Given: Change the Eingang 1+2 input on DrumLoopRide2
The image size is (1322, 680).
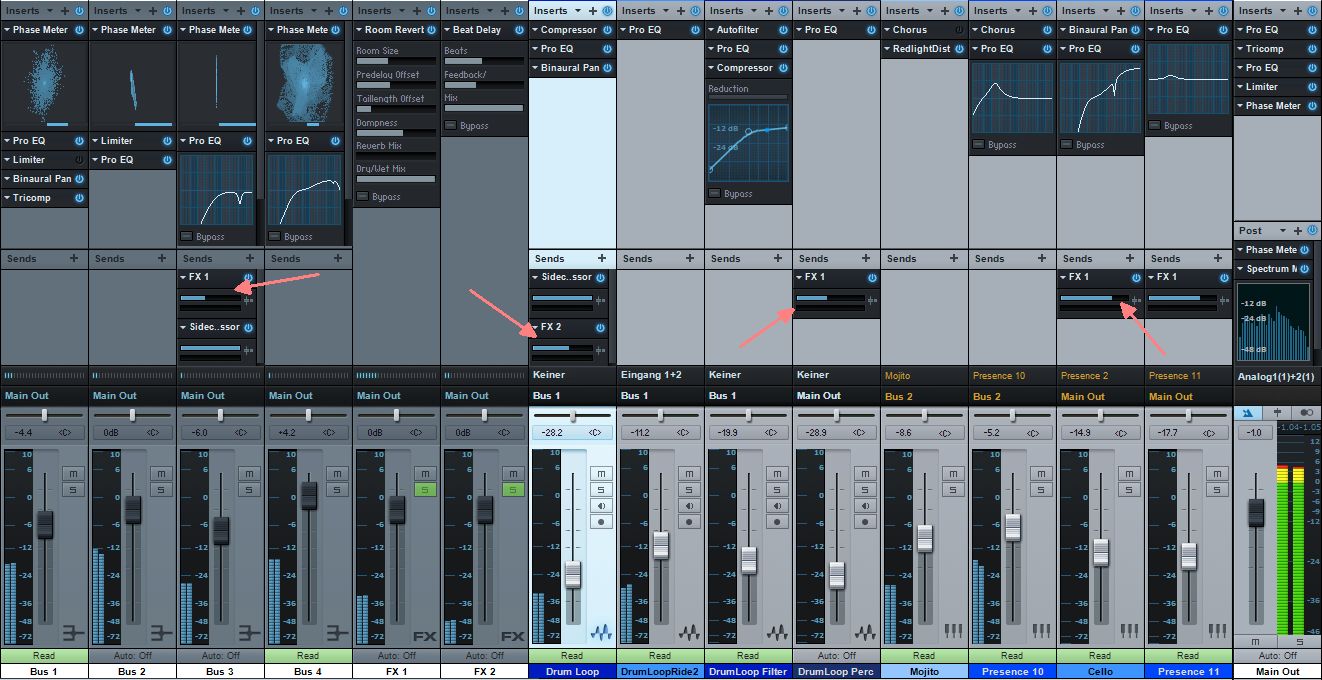Looking at the screenshot, I should tap(660, 376).
